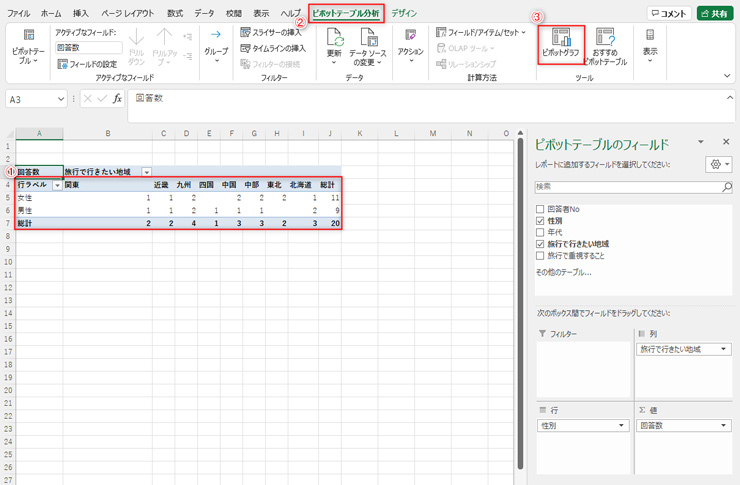
Task: Click the 共有 (Share) button
Action: [714, 13]
